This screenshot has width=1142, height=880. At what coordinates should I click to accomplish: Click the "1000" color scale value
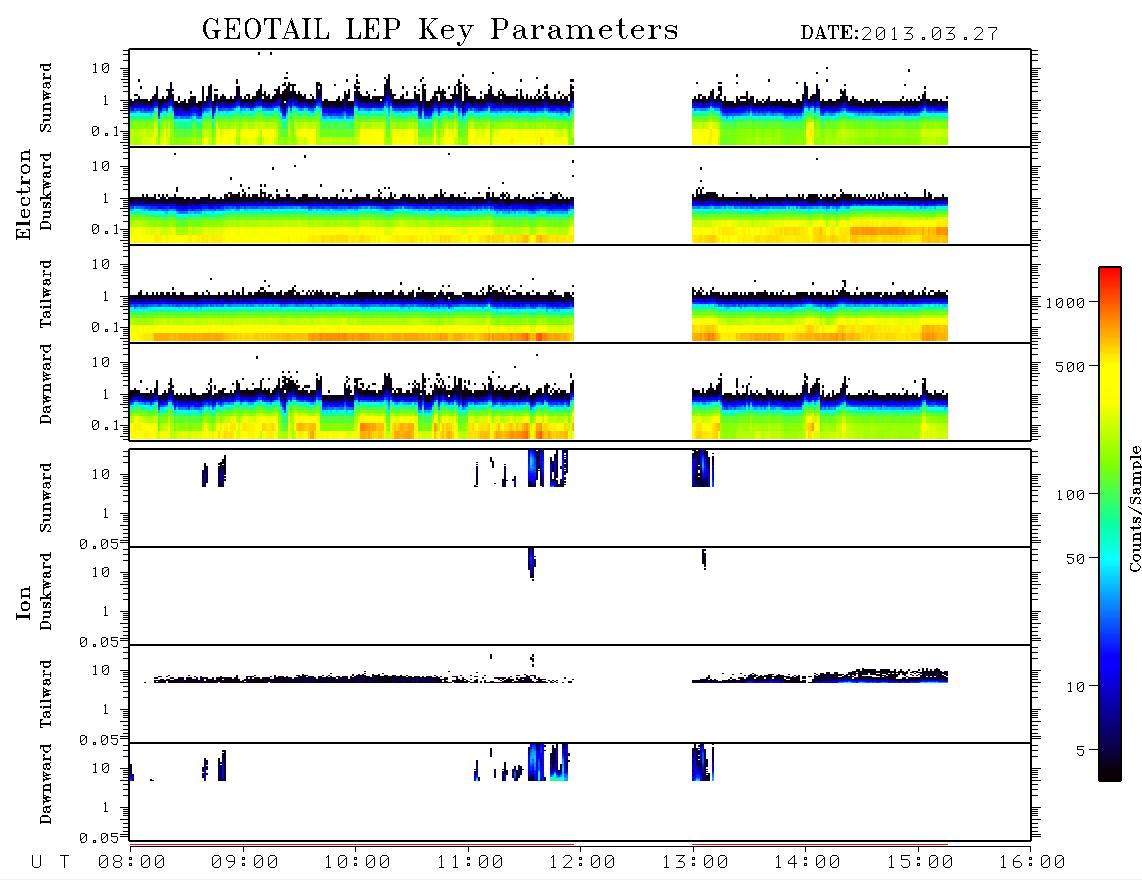pos(1065,303)
